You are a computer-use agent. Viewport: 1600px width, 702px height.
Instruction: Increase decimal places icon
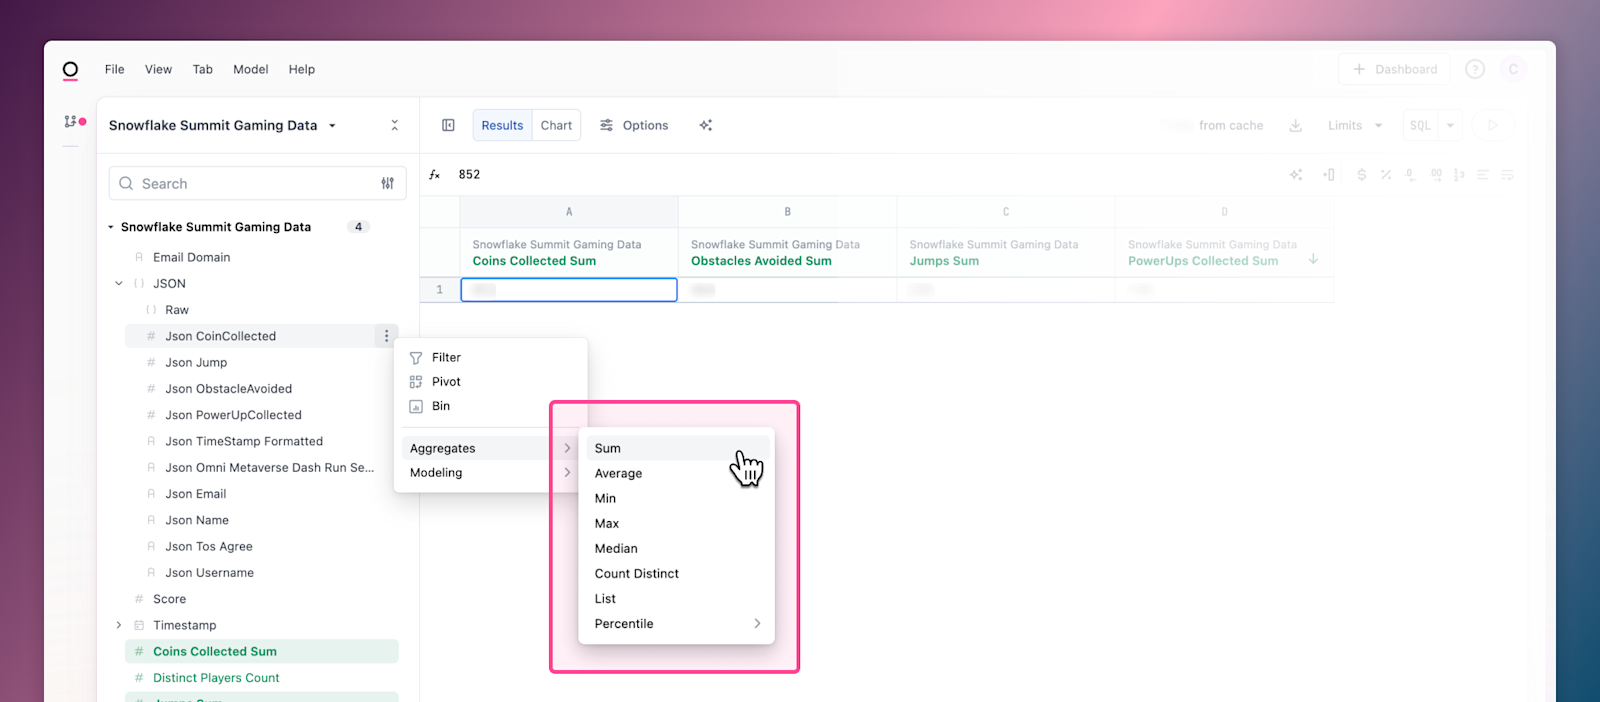coord(1436,175)
